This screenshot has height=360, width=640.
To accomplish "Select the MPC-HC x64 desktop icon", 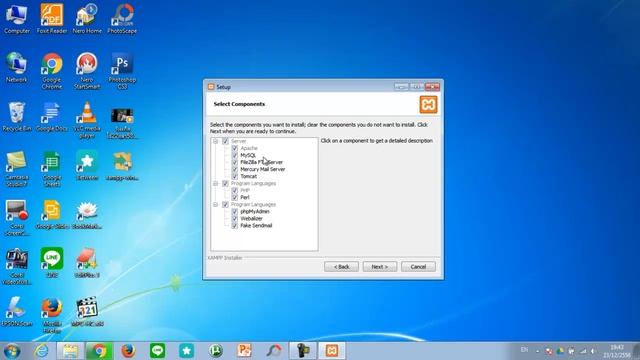I will pyautogui.click(x=87, y=312).
